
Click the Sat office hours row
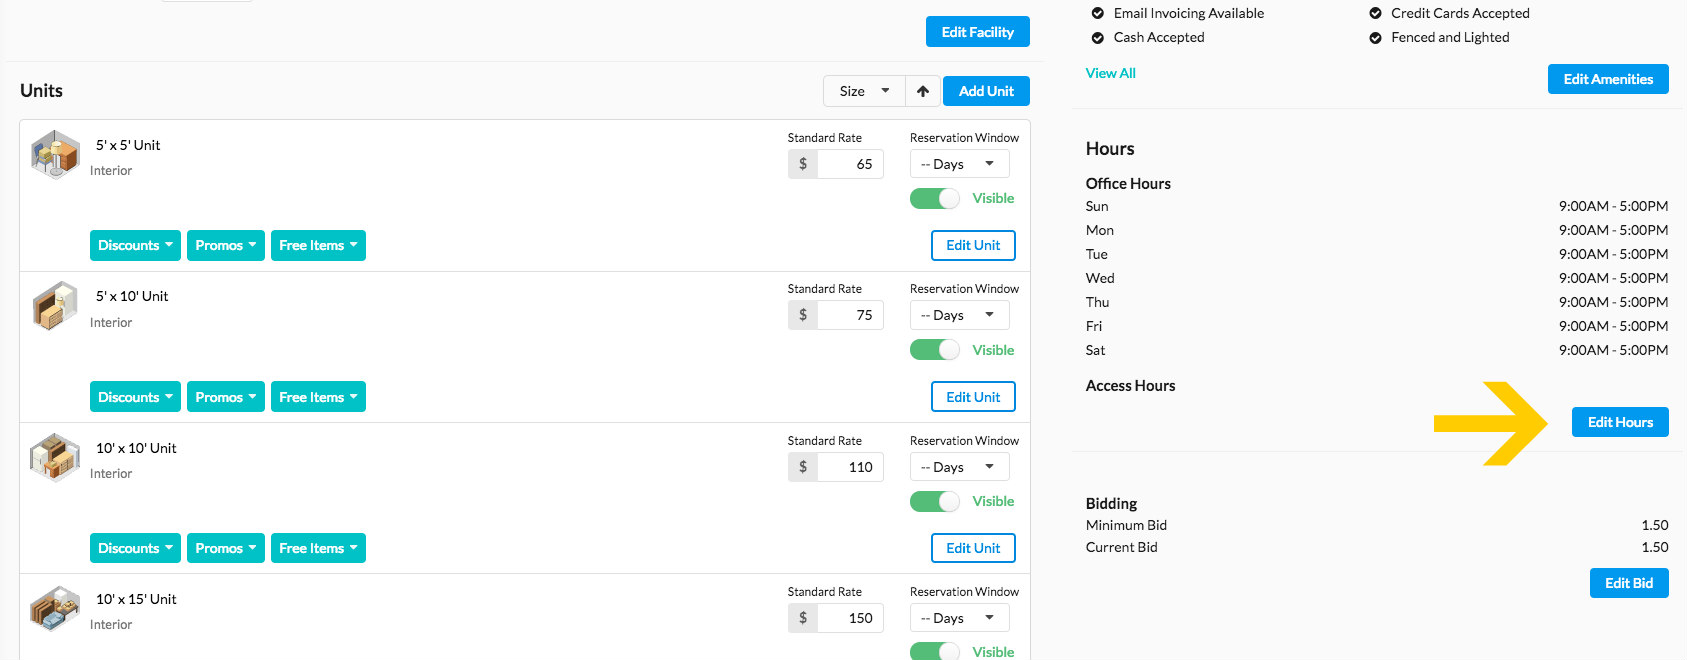pyautogui.click(x=1377, y=350)
